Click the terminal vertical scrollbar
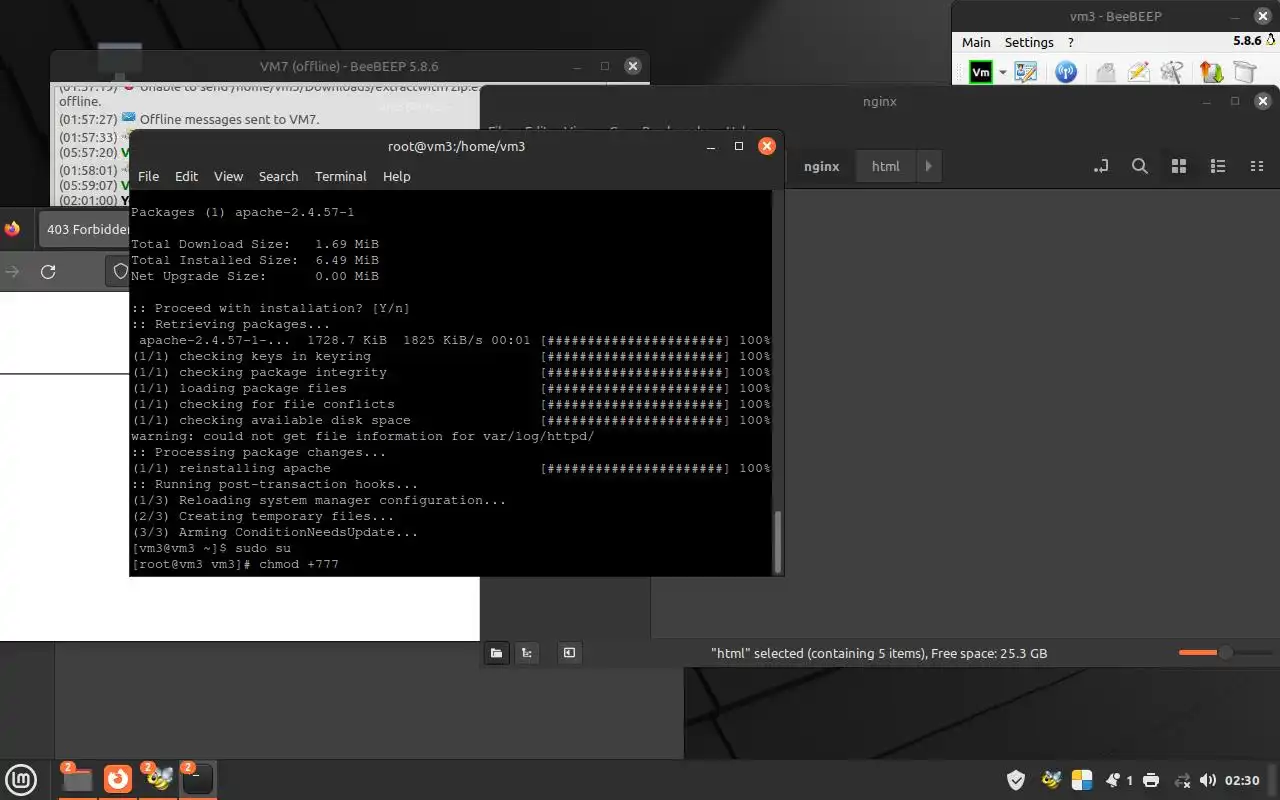Viewport: 1280px width, 800px height. click(778, 540)
